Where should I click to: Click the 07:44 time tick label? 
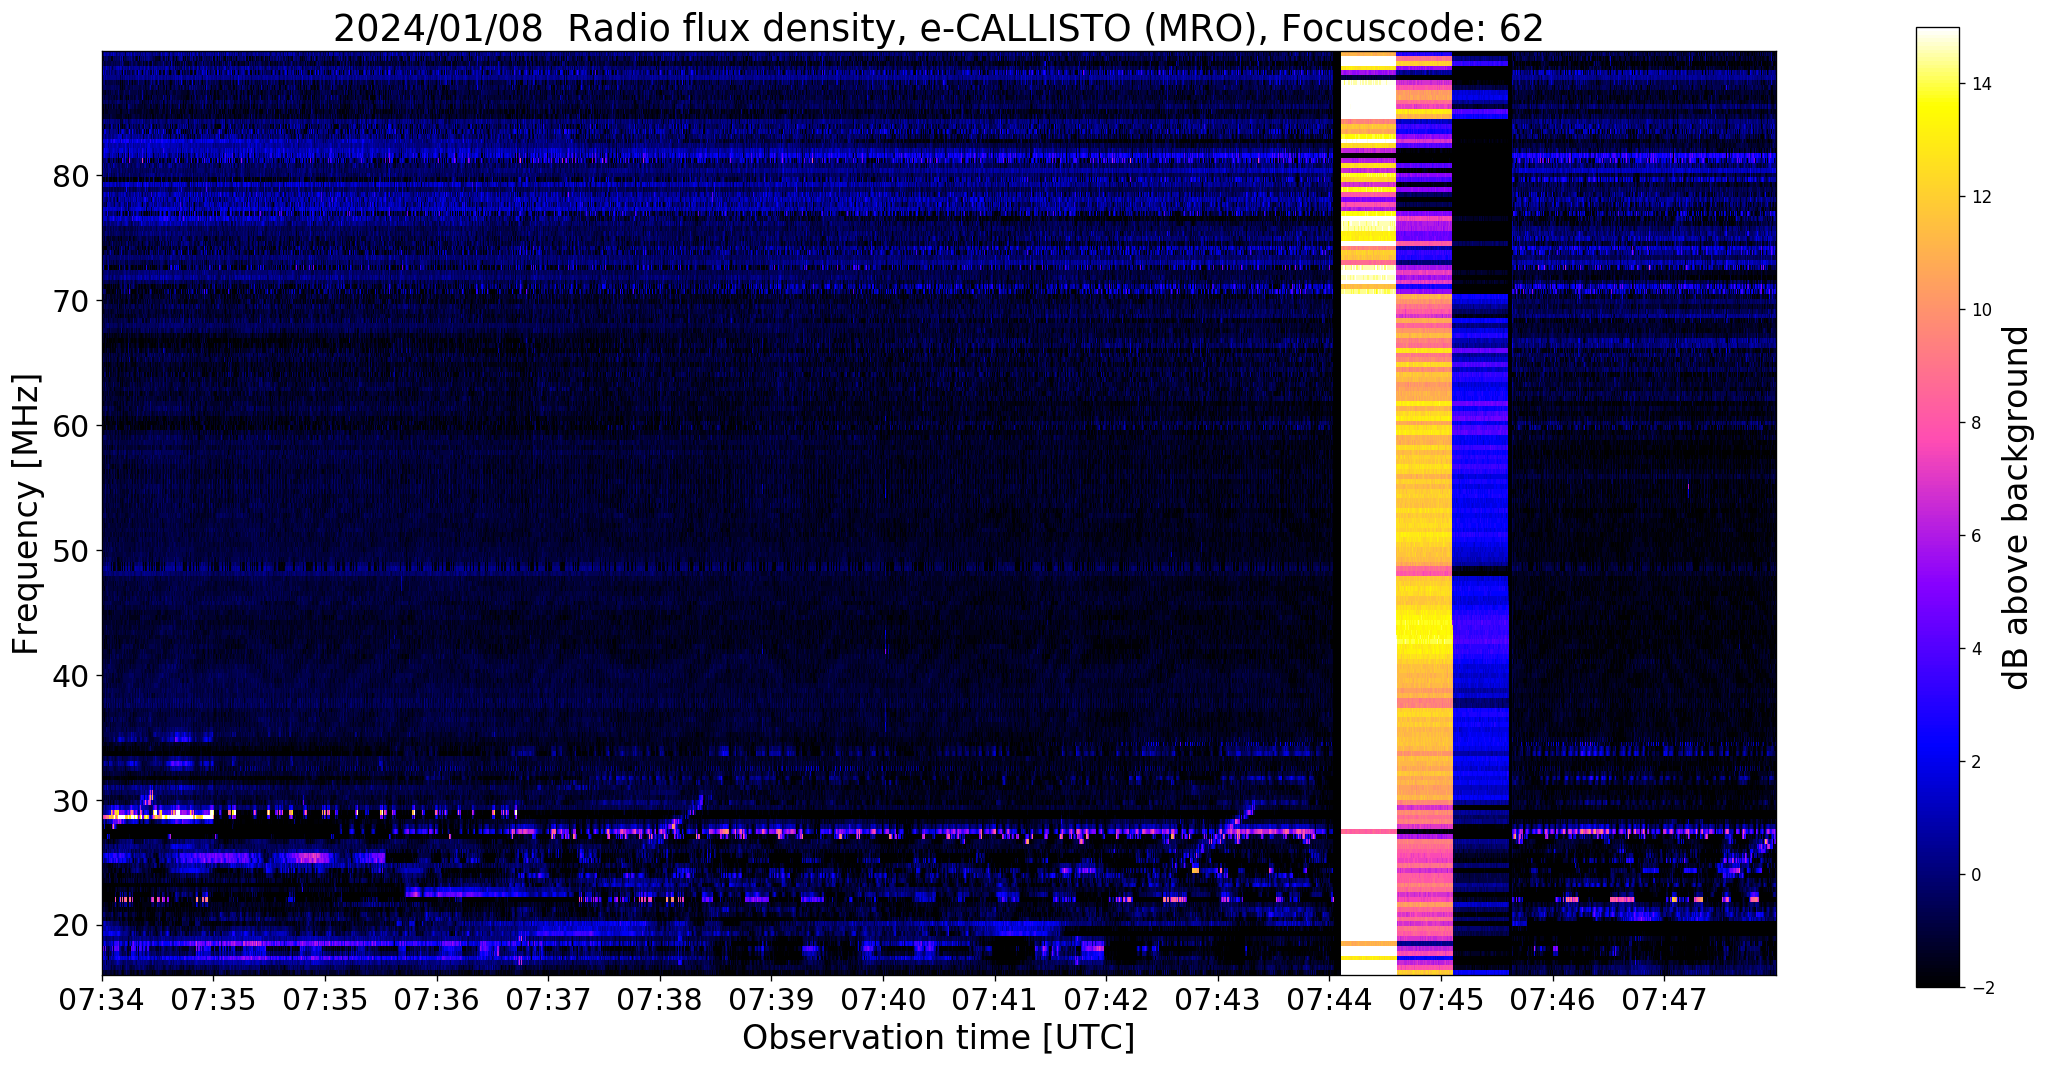pos(1329,999)
